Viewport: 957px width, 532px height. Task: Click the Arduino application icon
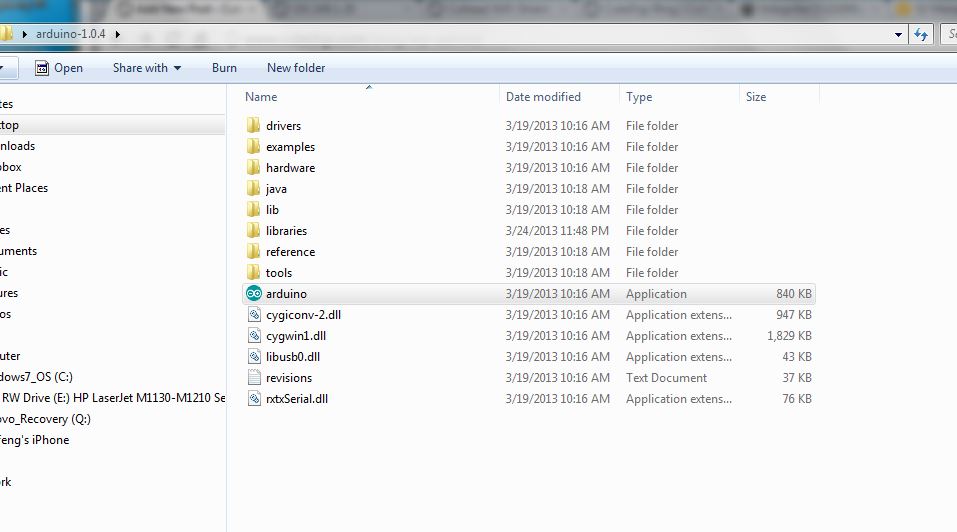253,293
